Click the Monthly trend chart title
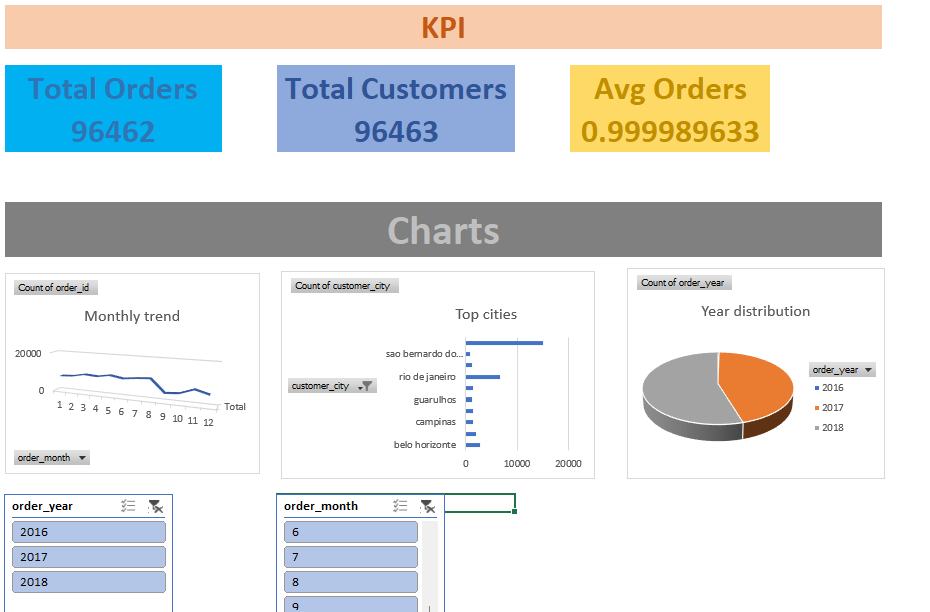Image resolution: width=930 pixels, height=612 pixels. [x=132, y=316]
